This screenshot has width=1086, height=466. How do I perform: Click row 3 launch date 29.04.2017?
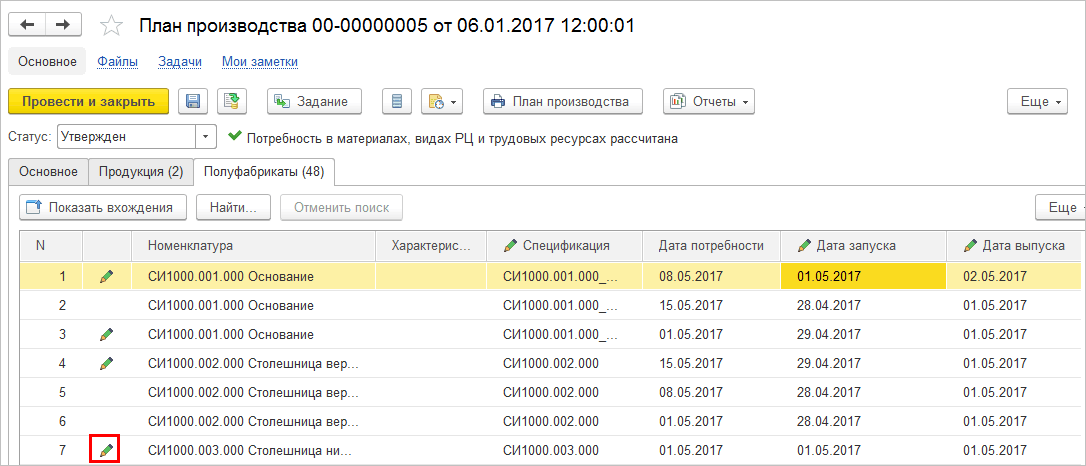point(864,334)
